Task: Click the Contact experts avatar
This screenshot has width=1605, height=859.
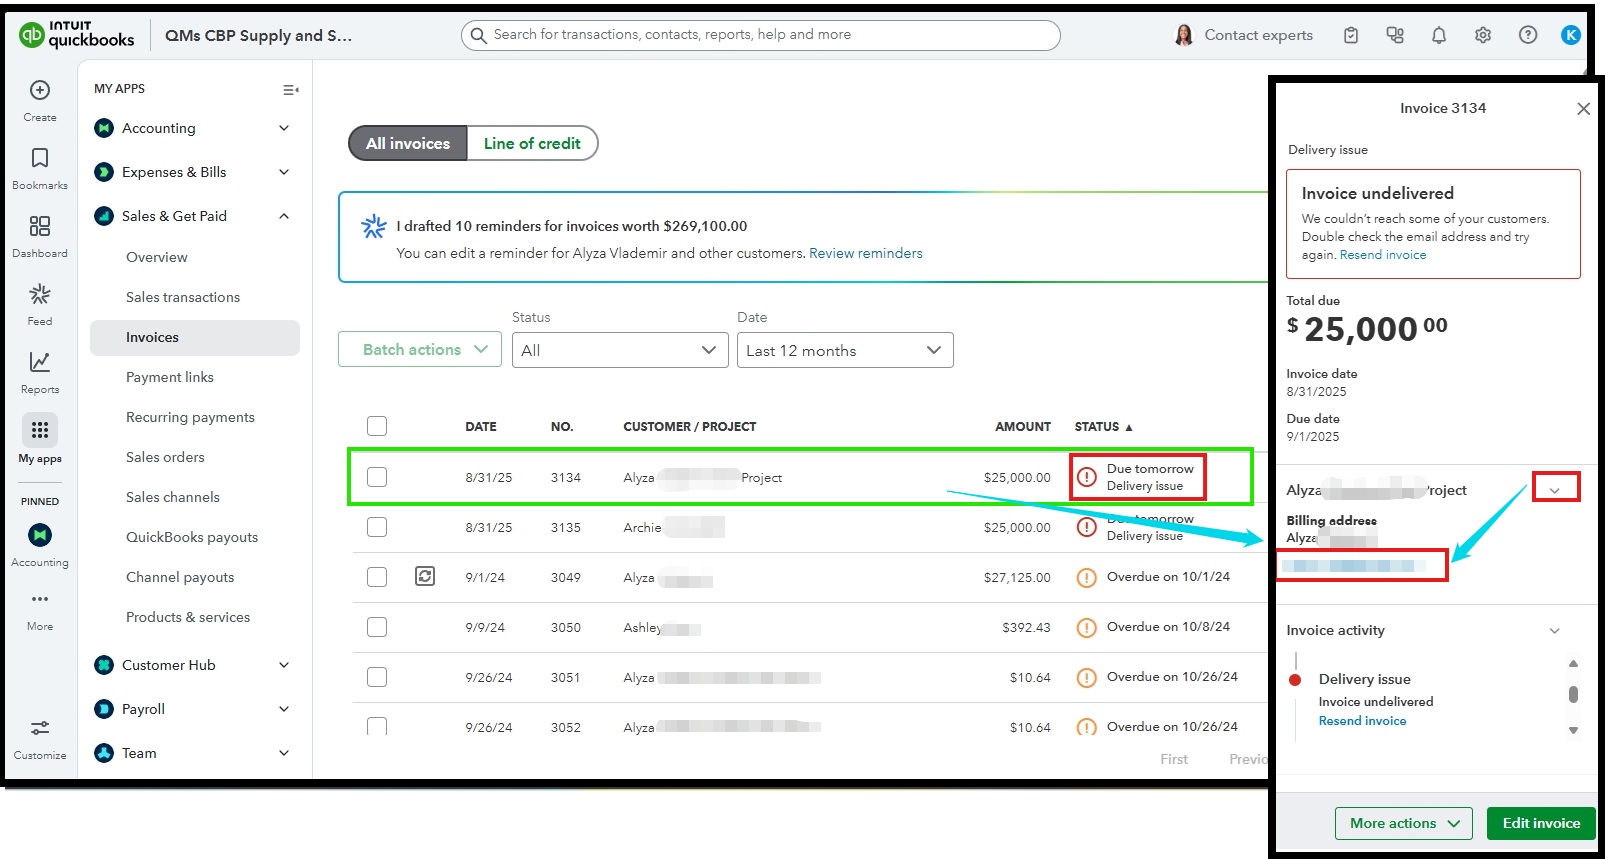Action: coord(1184,35)
